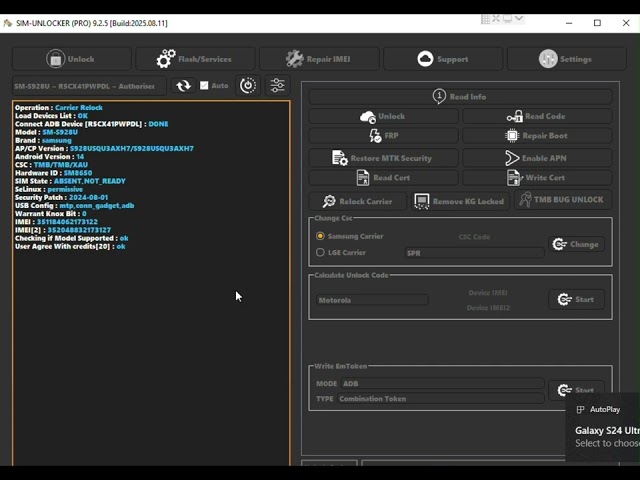The height and width of the screenshot is (480, 640).
Task: Open the Unlock tab
Action: tap(72, 59)
